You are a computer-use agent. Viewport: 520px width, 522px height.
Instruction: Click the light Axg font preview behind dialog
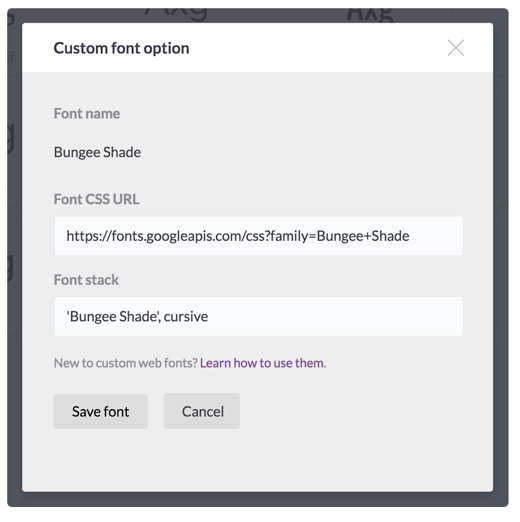178,15
